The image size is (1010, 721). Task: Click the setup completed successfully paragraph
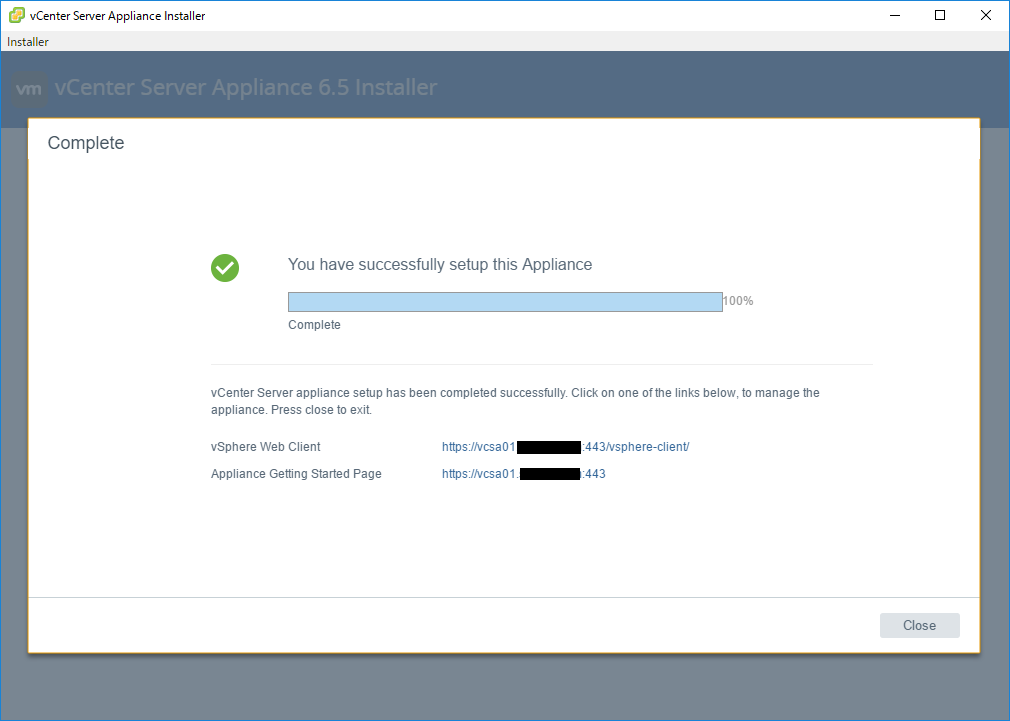(515, 401)
